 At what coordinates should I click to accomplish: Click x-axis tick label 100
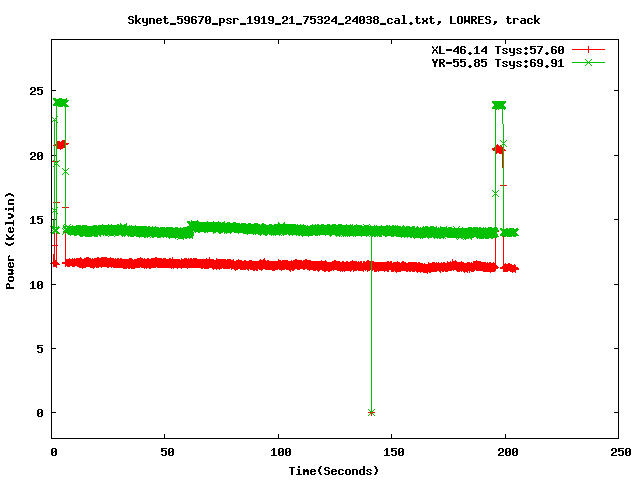click(x=280, y=452)
